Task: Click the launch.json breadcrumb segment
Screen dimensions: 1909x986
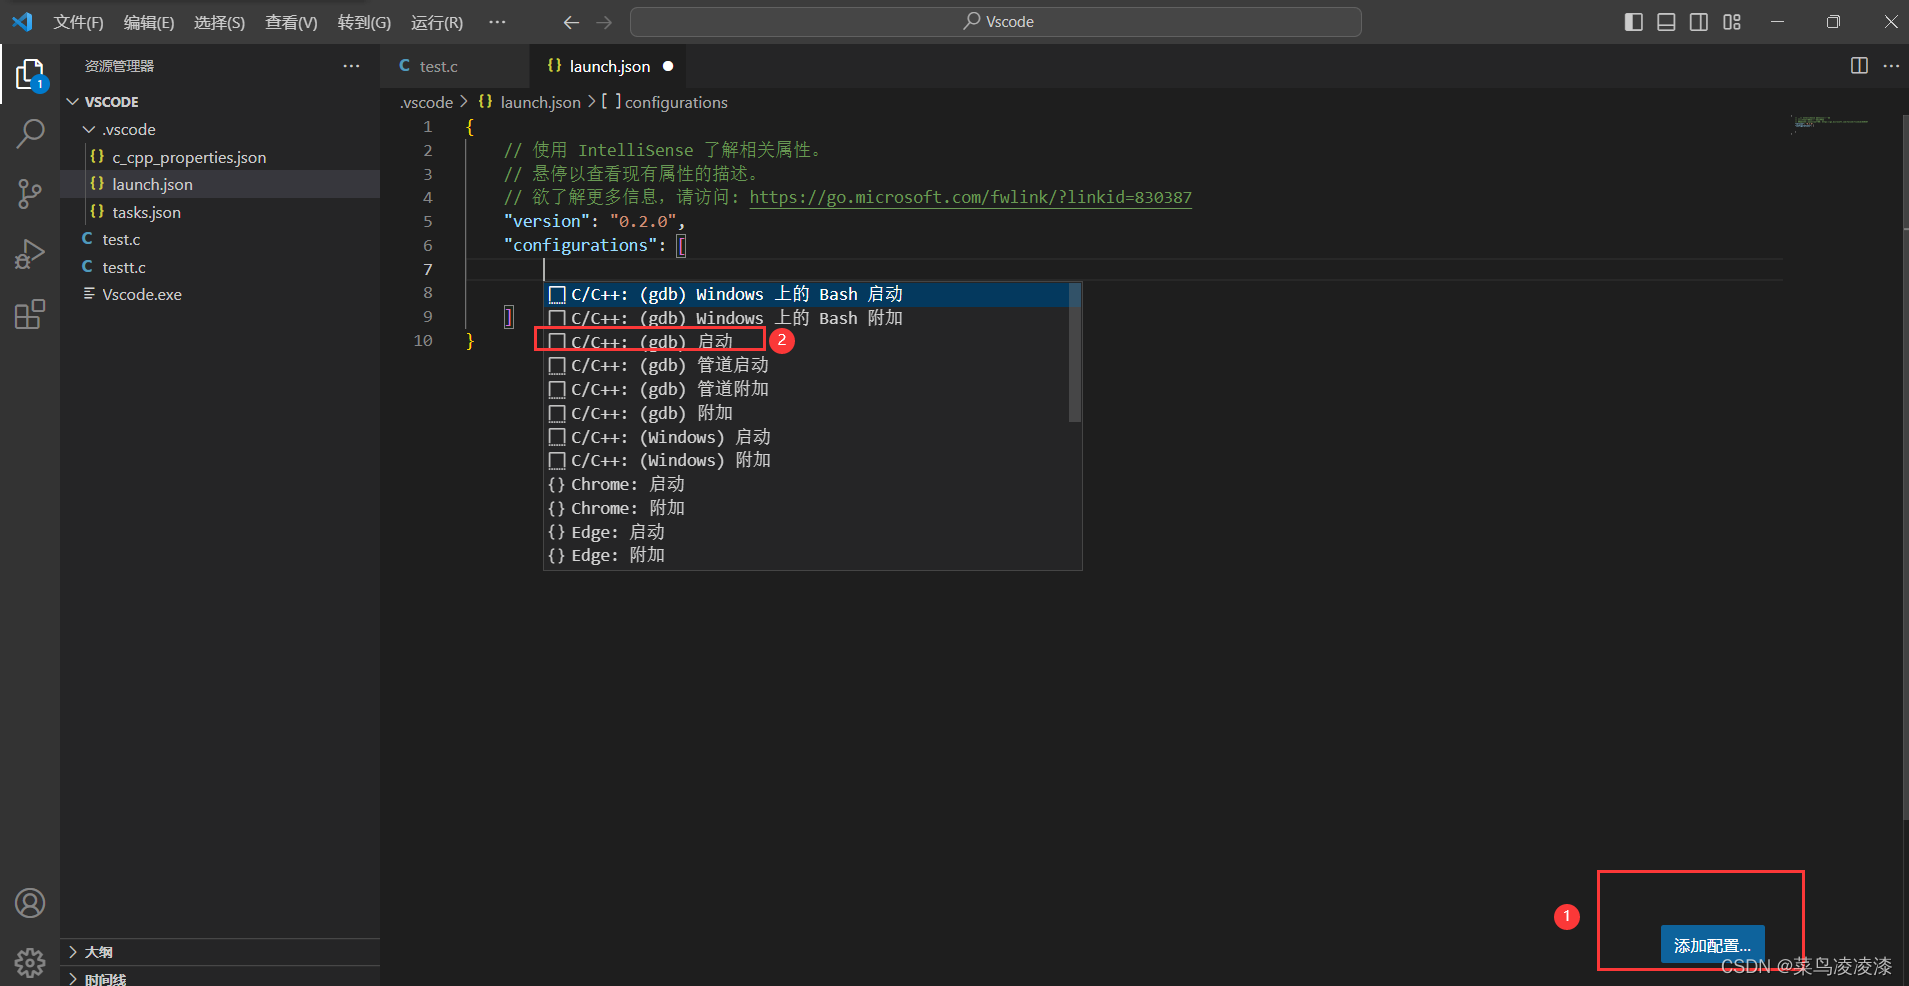Action: (x=530, y=102)
